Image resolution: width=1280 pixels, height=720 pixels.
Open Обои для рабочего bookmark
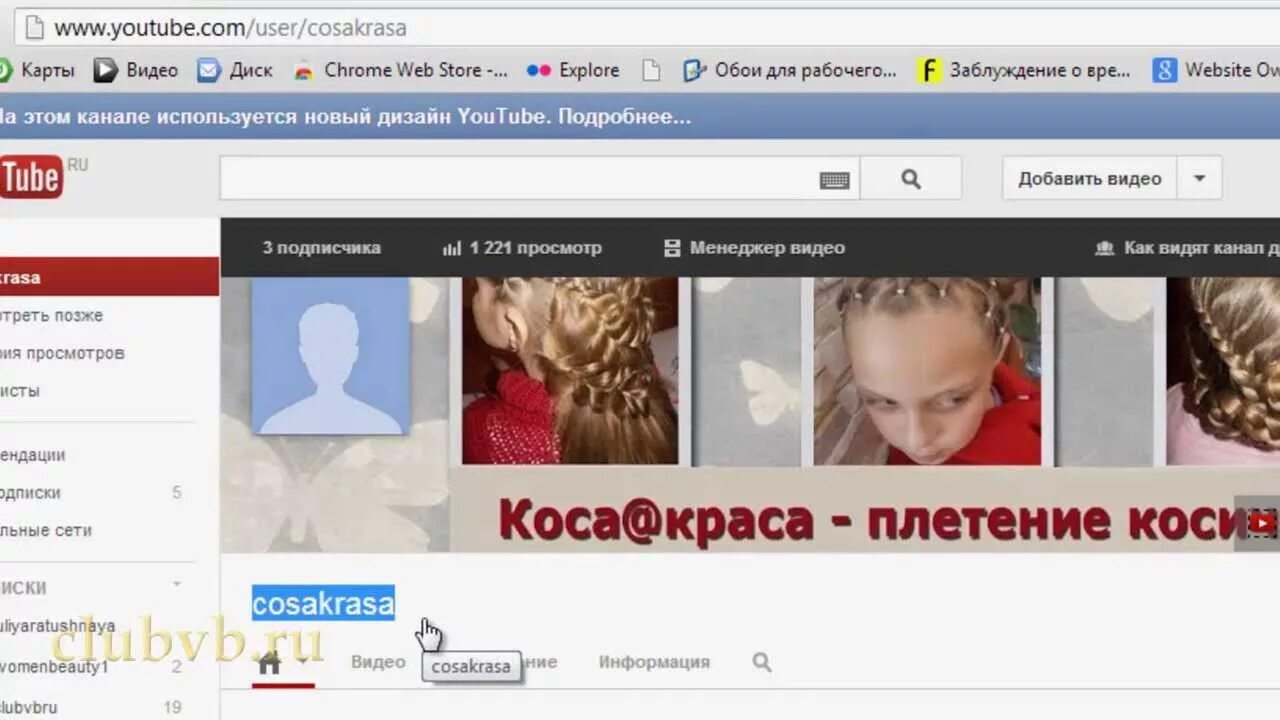point(790,70)
